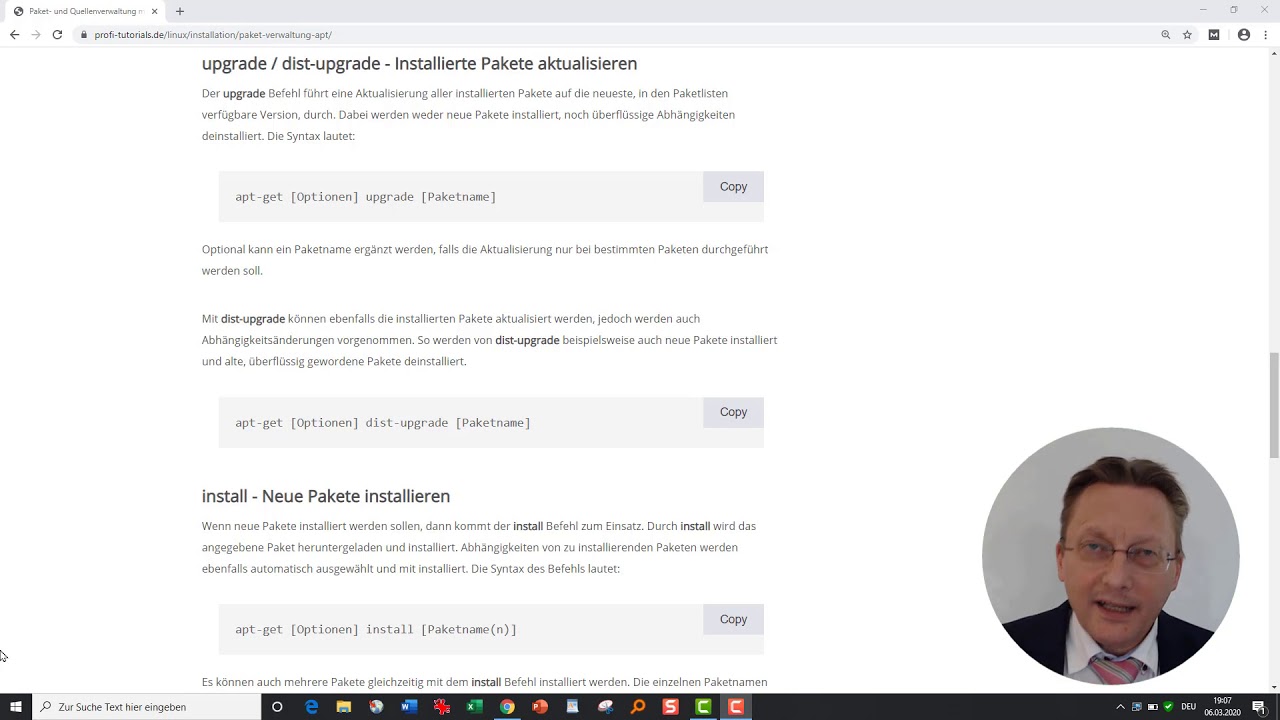The width and height of the screenshot is (1280, 720).
Task: Open the clock showing 19:07
Action: [1222, 706]
